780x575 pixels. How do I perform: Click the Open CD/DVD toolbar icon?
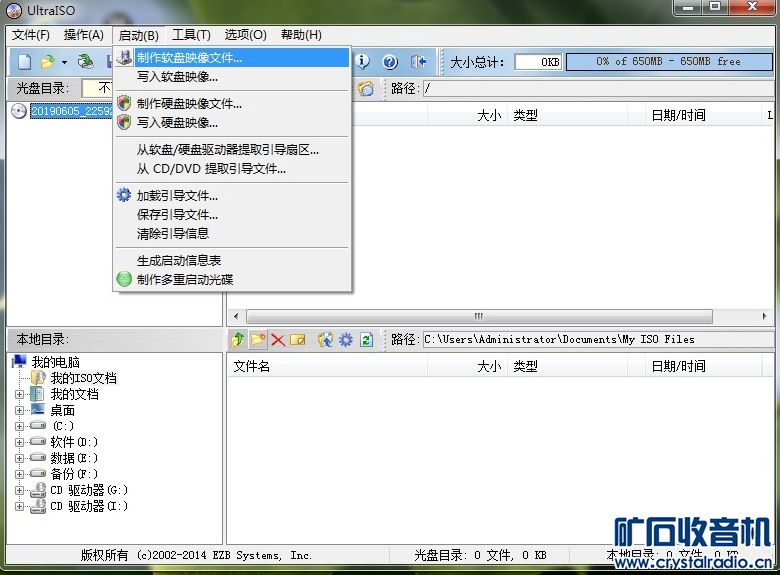(x=86, y=62)
